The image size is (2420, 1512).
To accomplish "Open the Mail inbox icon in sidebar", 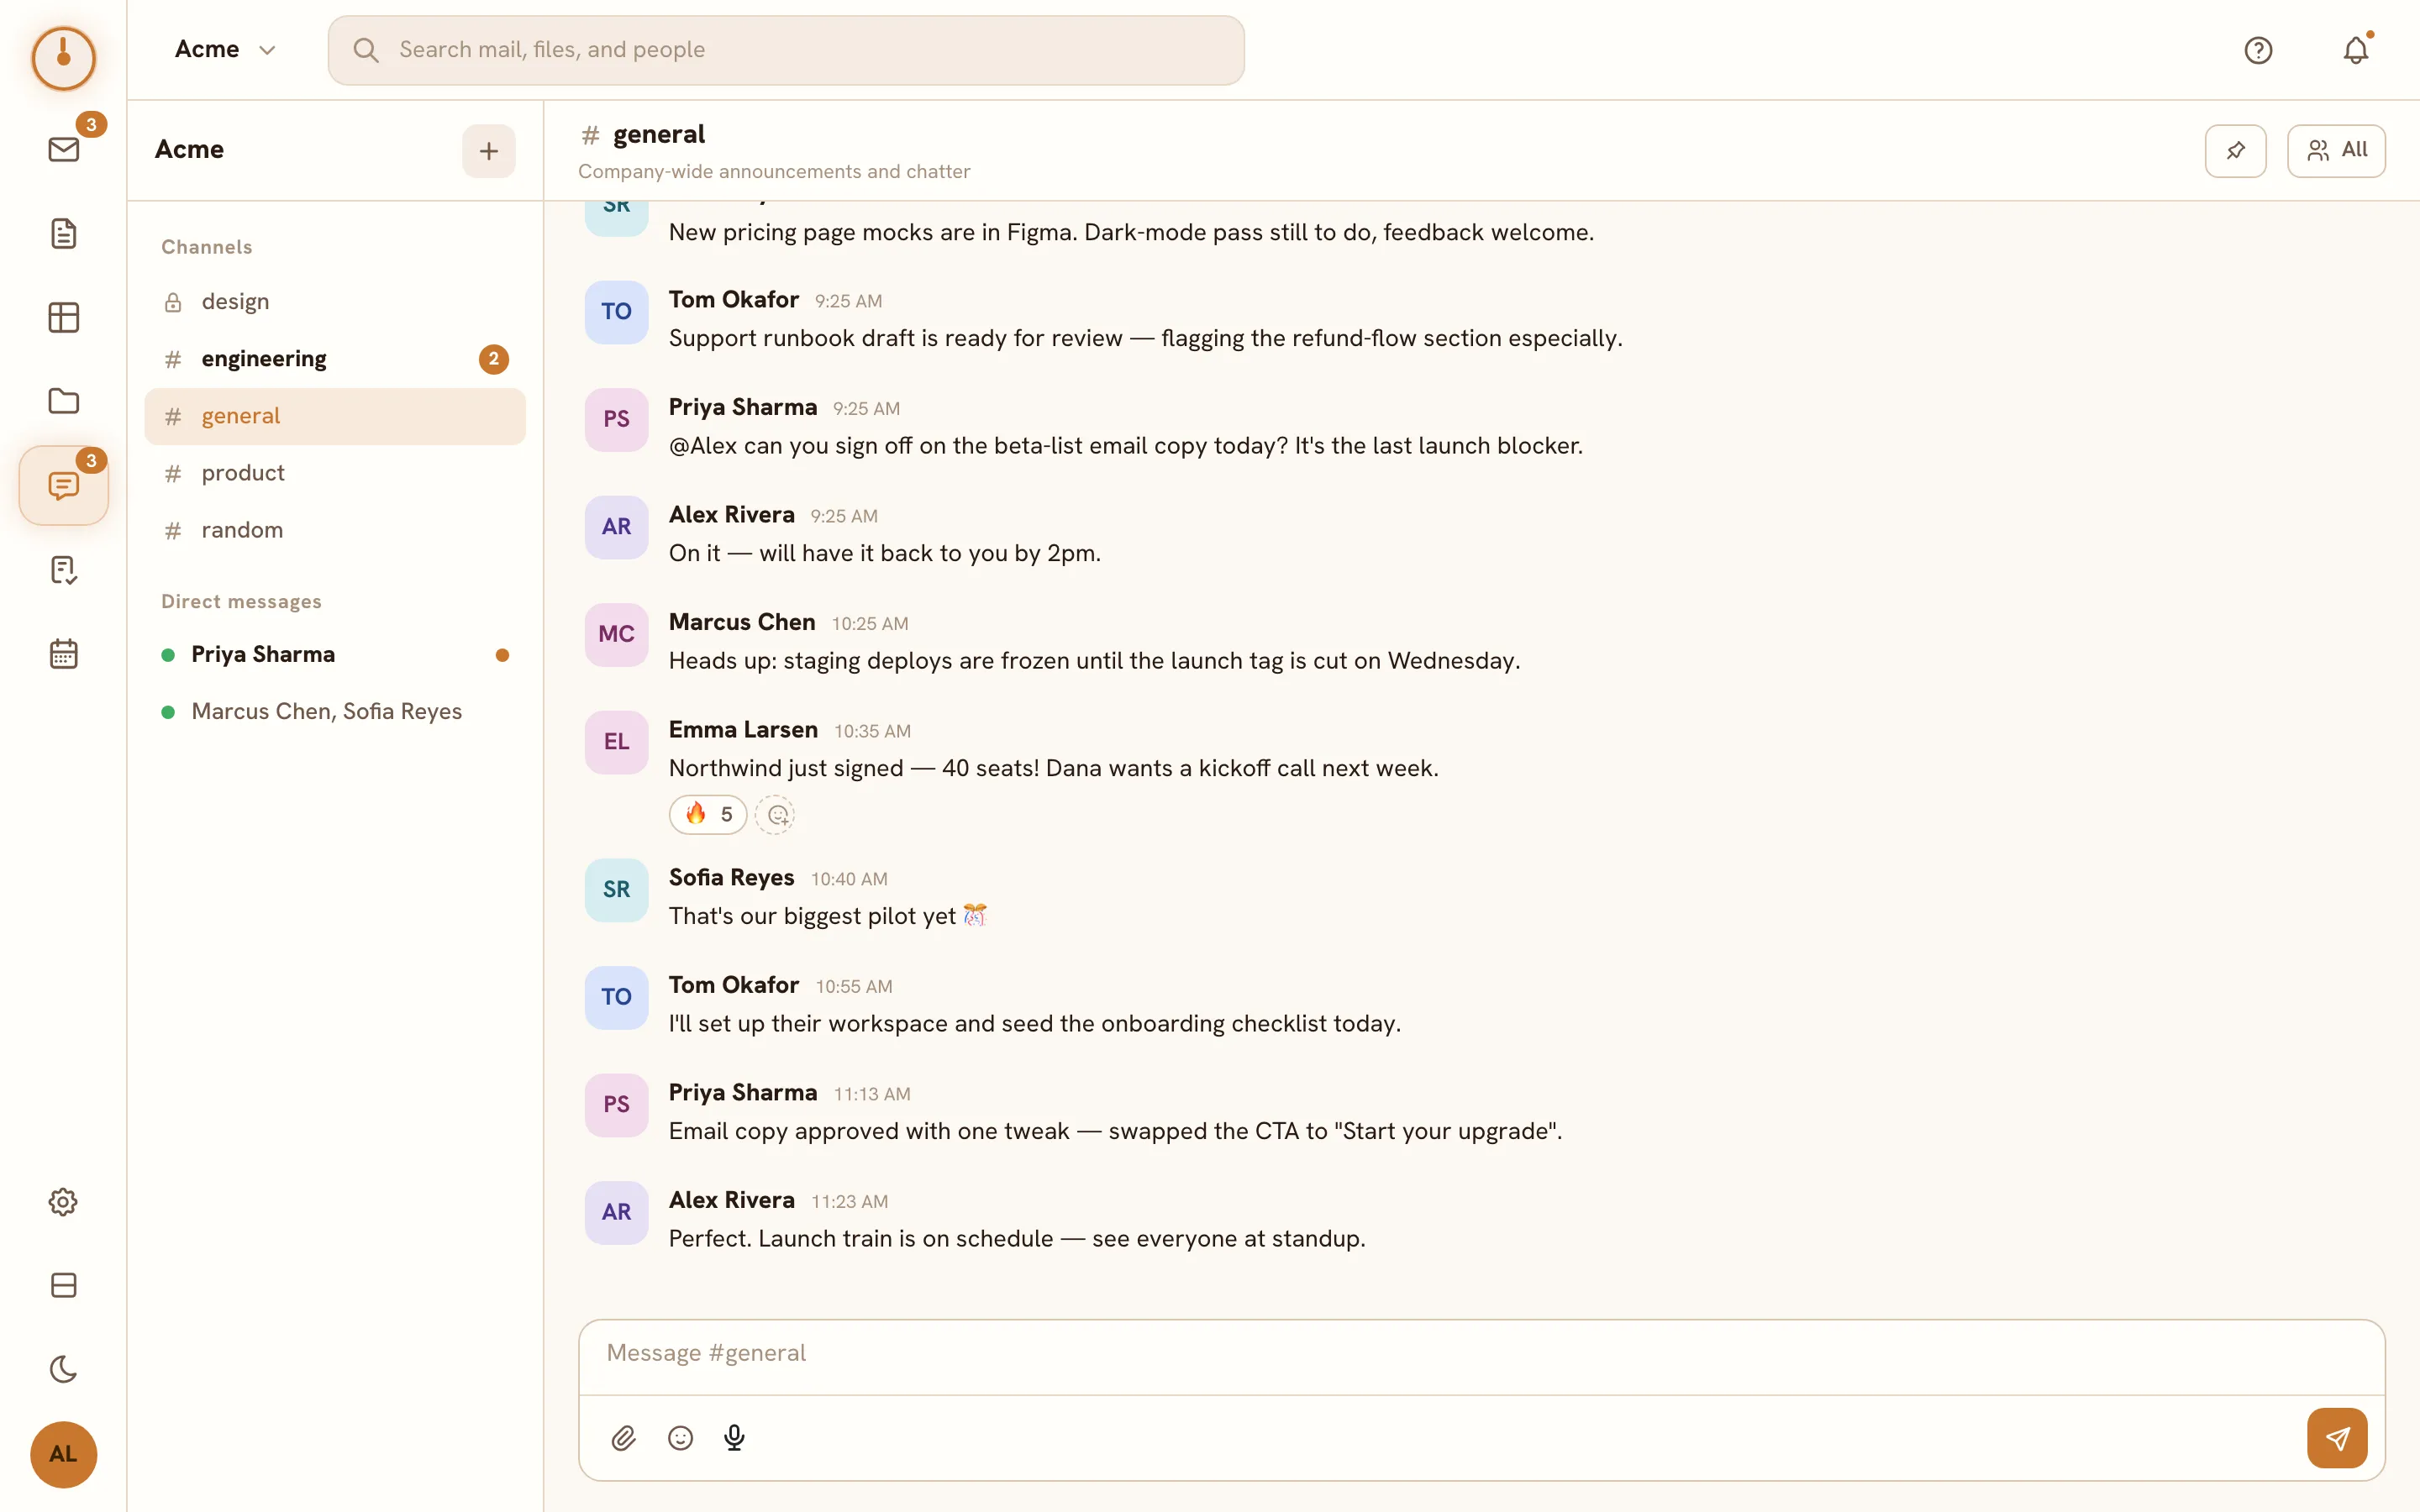I will (63, 150).
